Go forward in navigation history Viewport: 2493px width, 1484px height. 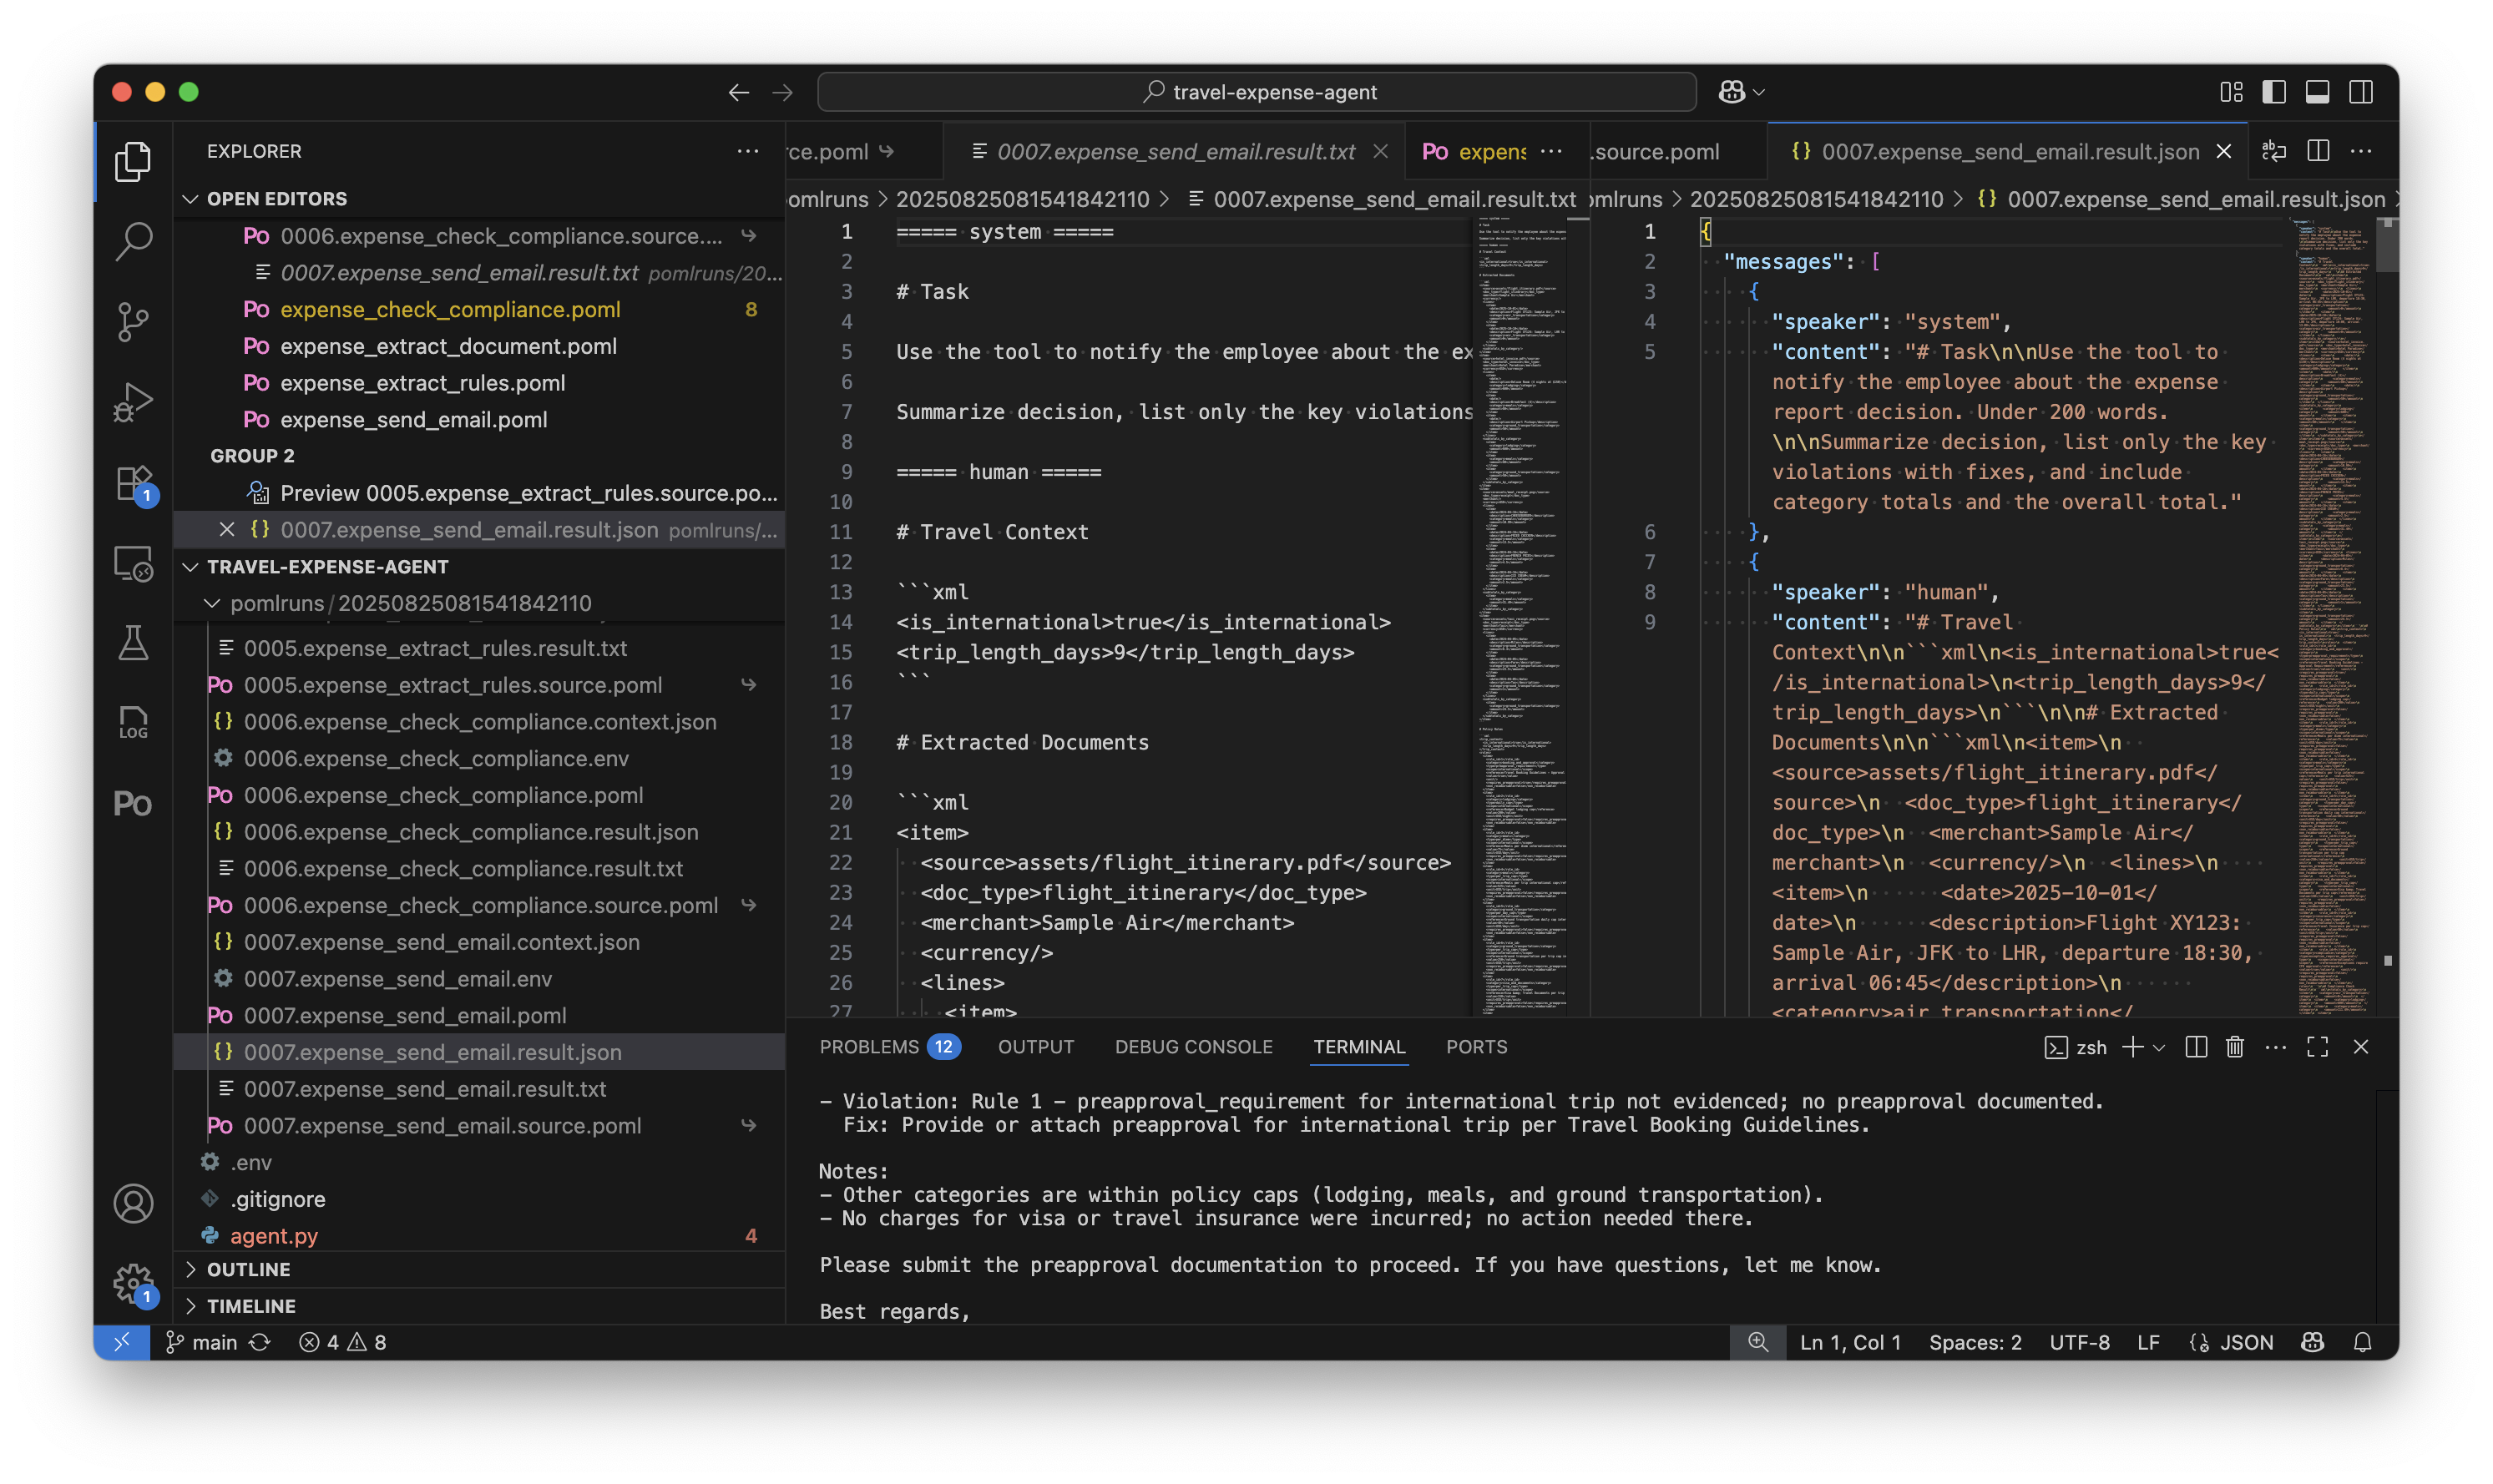(782, 92)
